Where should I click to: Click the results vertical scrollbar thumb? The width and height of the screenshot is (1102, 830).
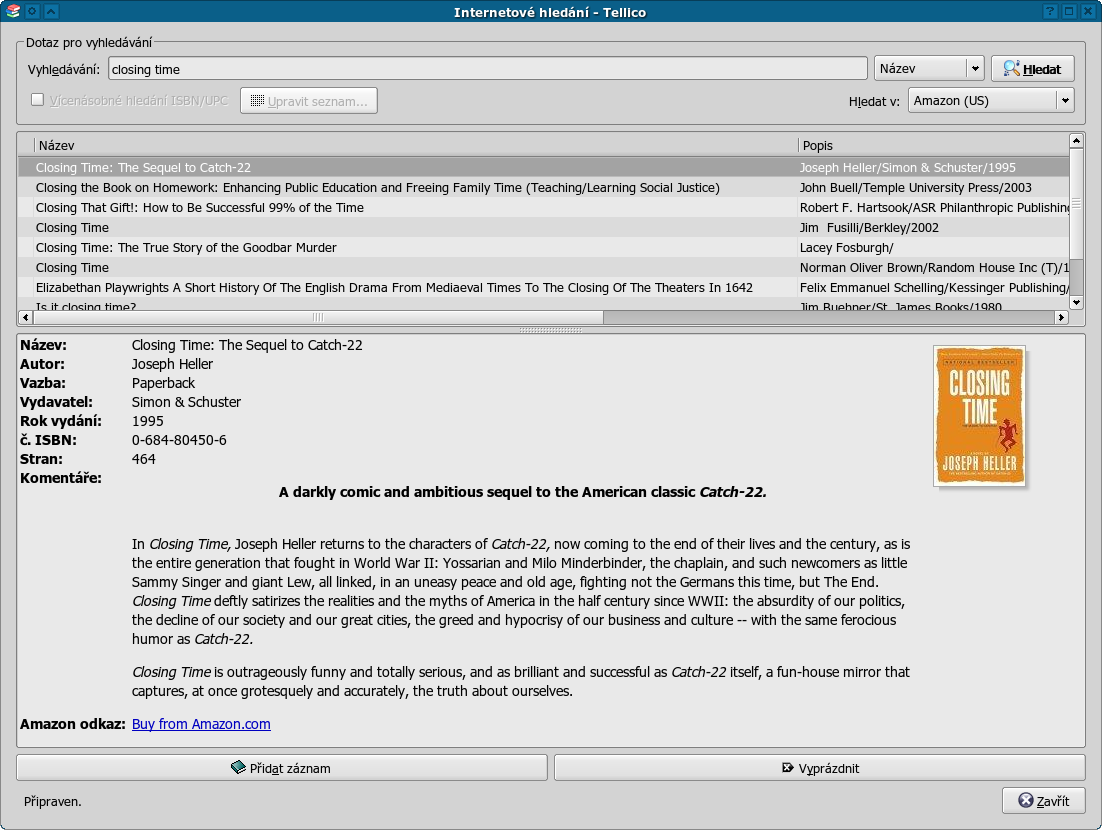(x=1076, y=203)
